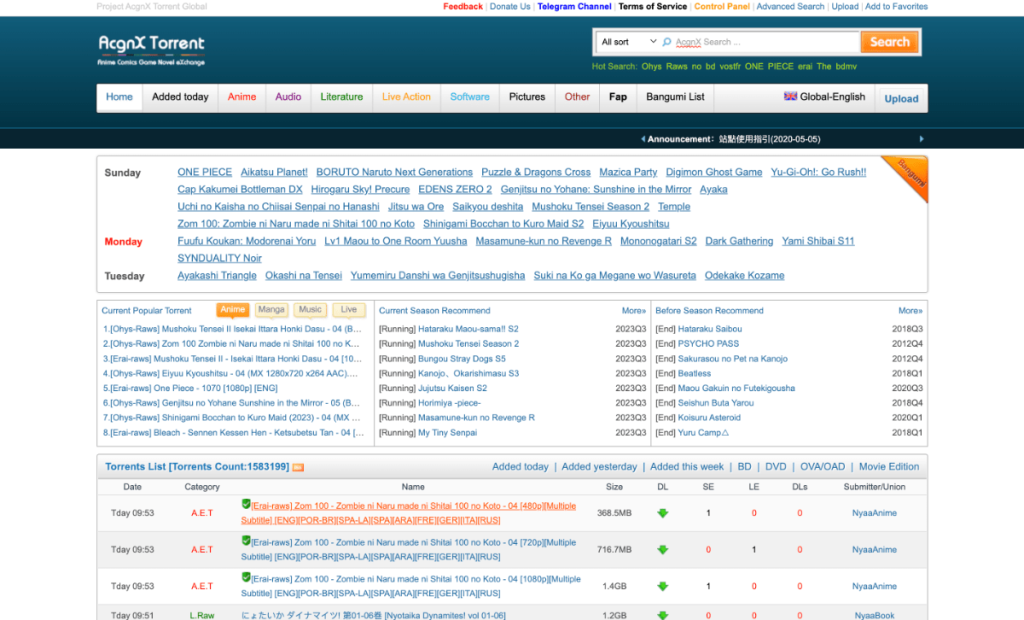The height and width of the screenshot is (620, 1024).
Task: Open the Yuru Camp△ recommendation
Action: pyautogui.click(x=703, y=432)
